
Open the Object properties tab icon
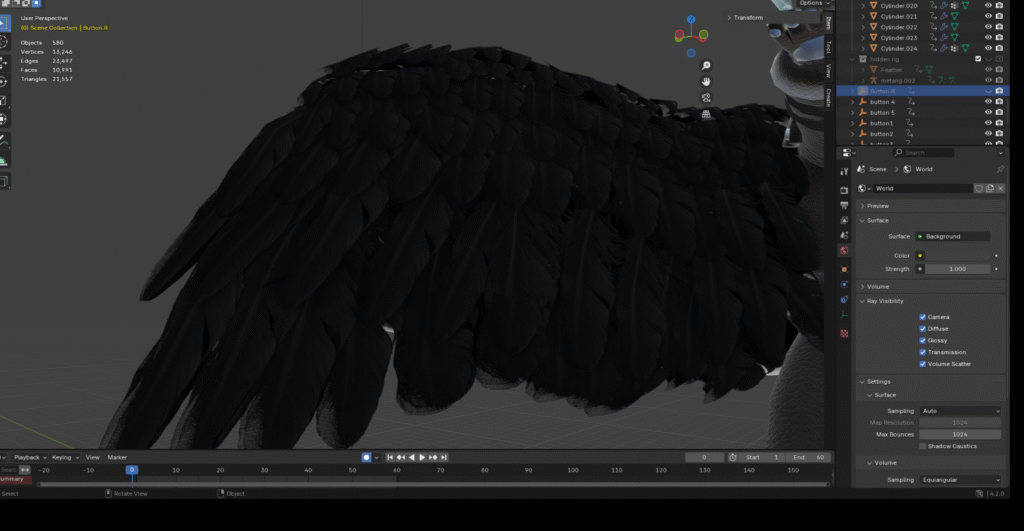844,269
